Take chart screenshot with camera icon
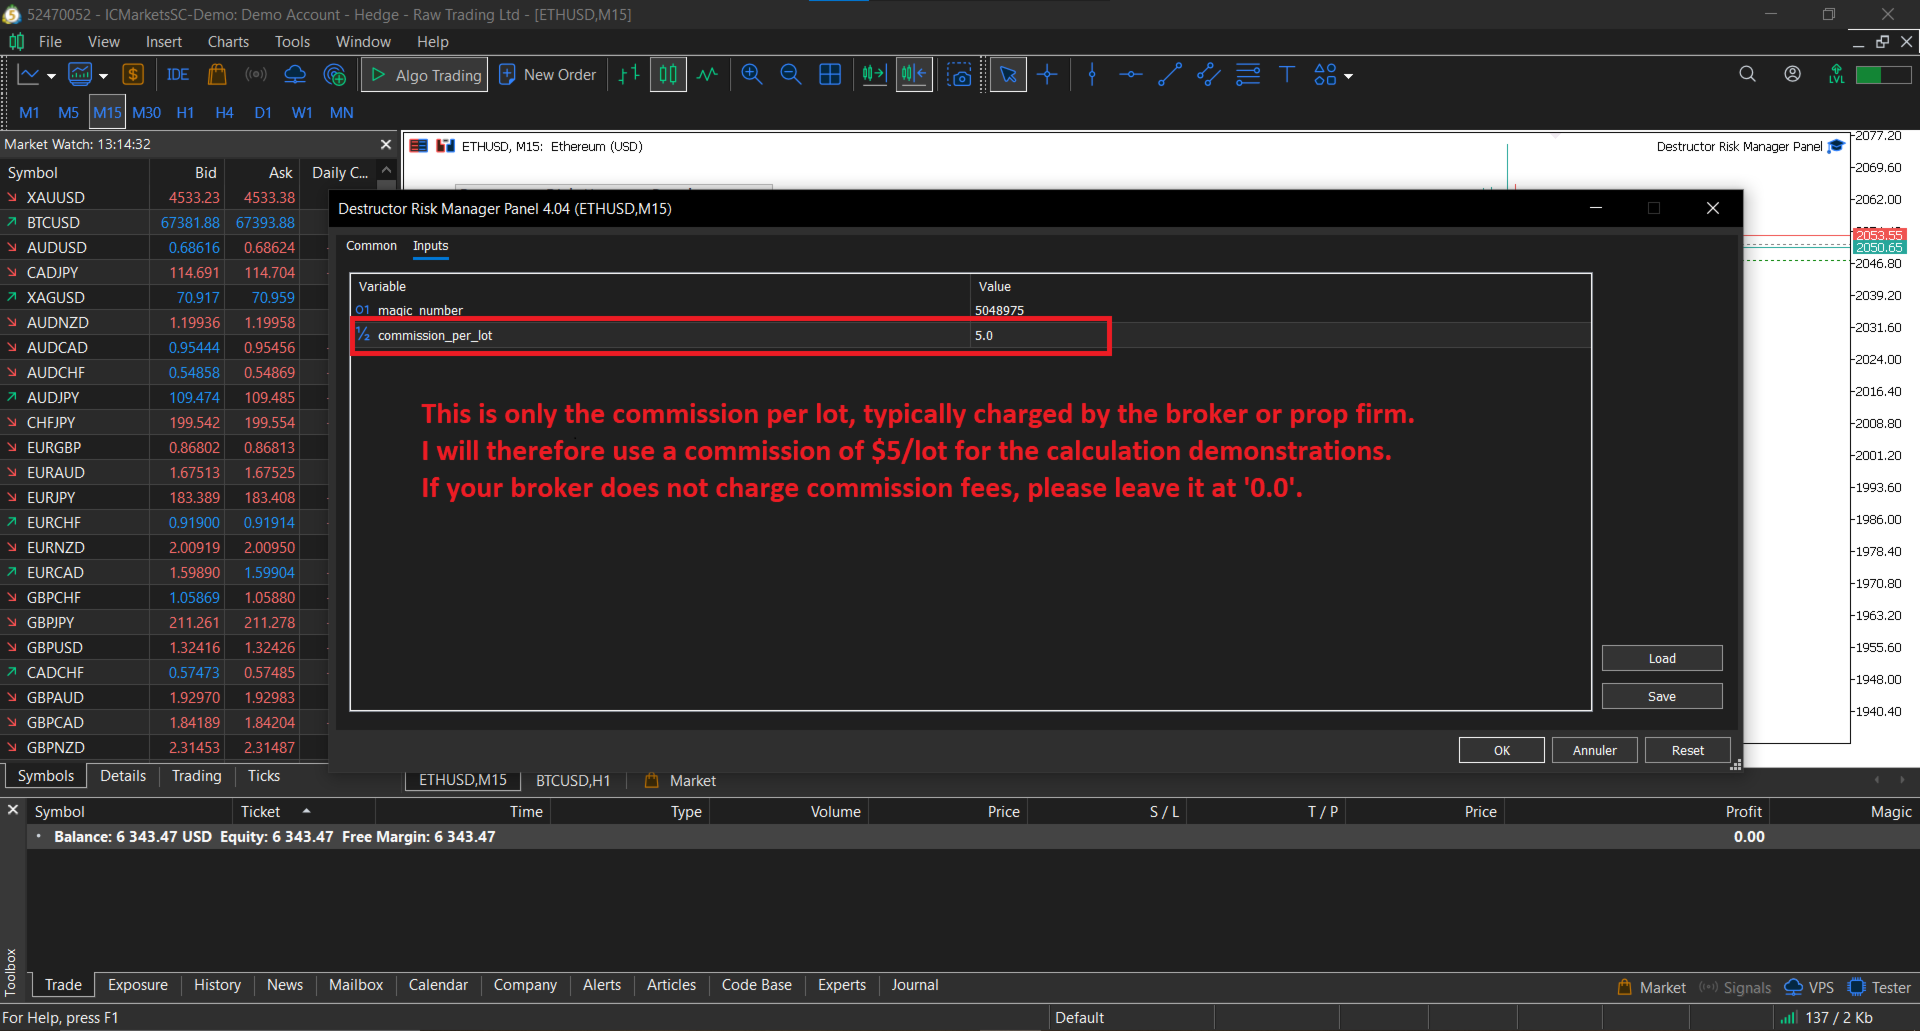This screenshot has width=1920, height=1031. tap(960, 75)
